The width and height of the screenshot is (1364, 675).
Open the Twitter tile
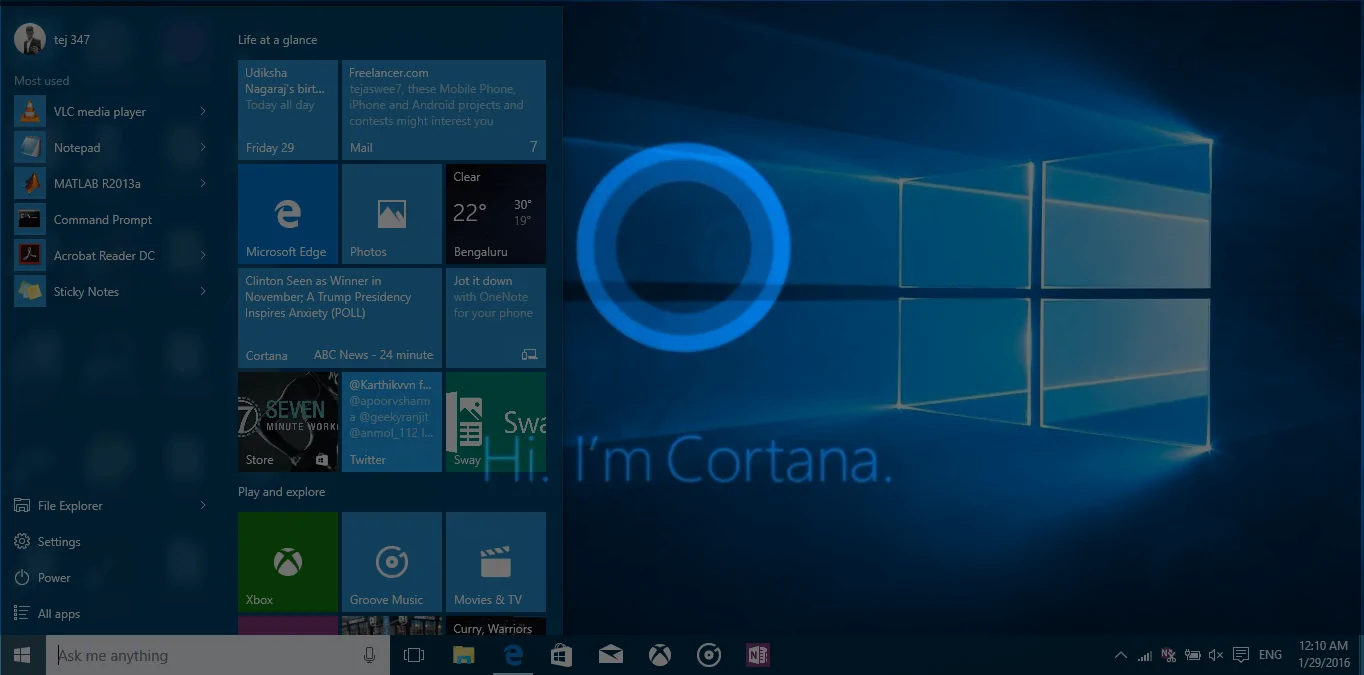click(392, 422)
